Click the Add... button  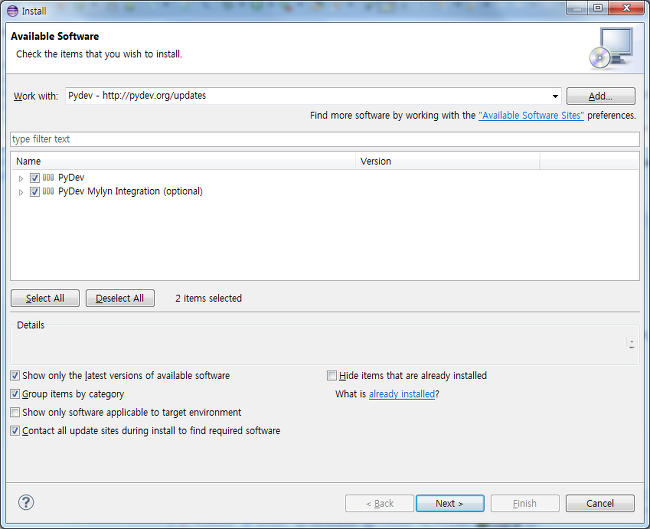point(601,96)
